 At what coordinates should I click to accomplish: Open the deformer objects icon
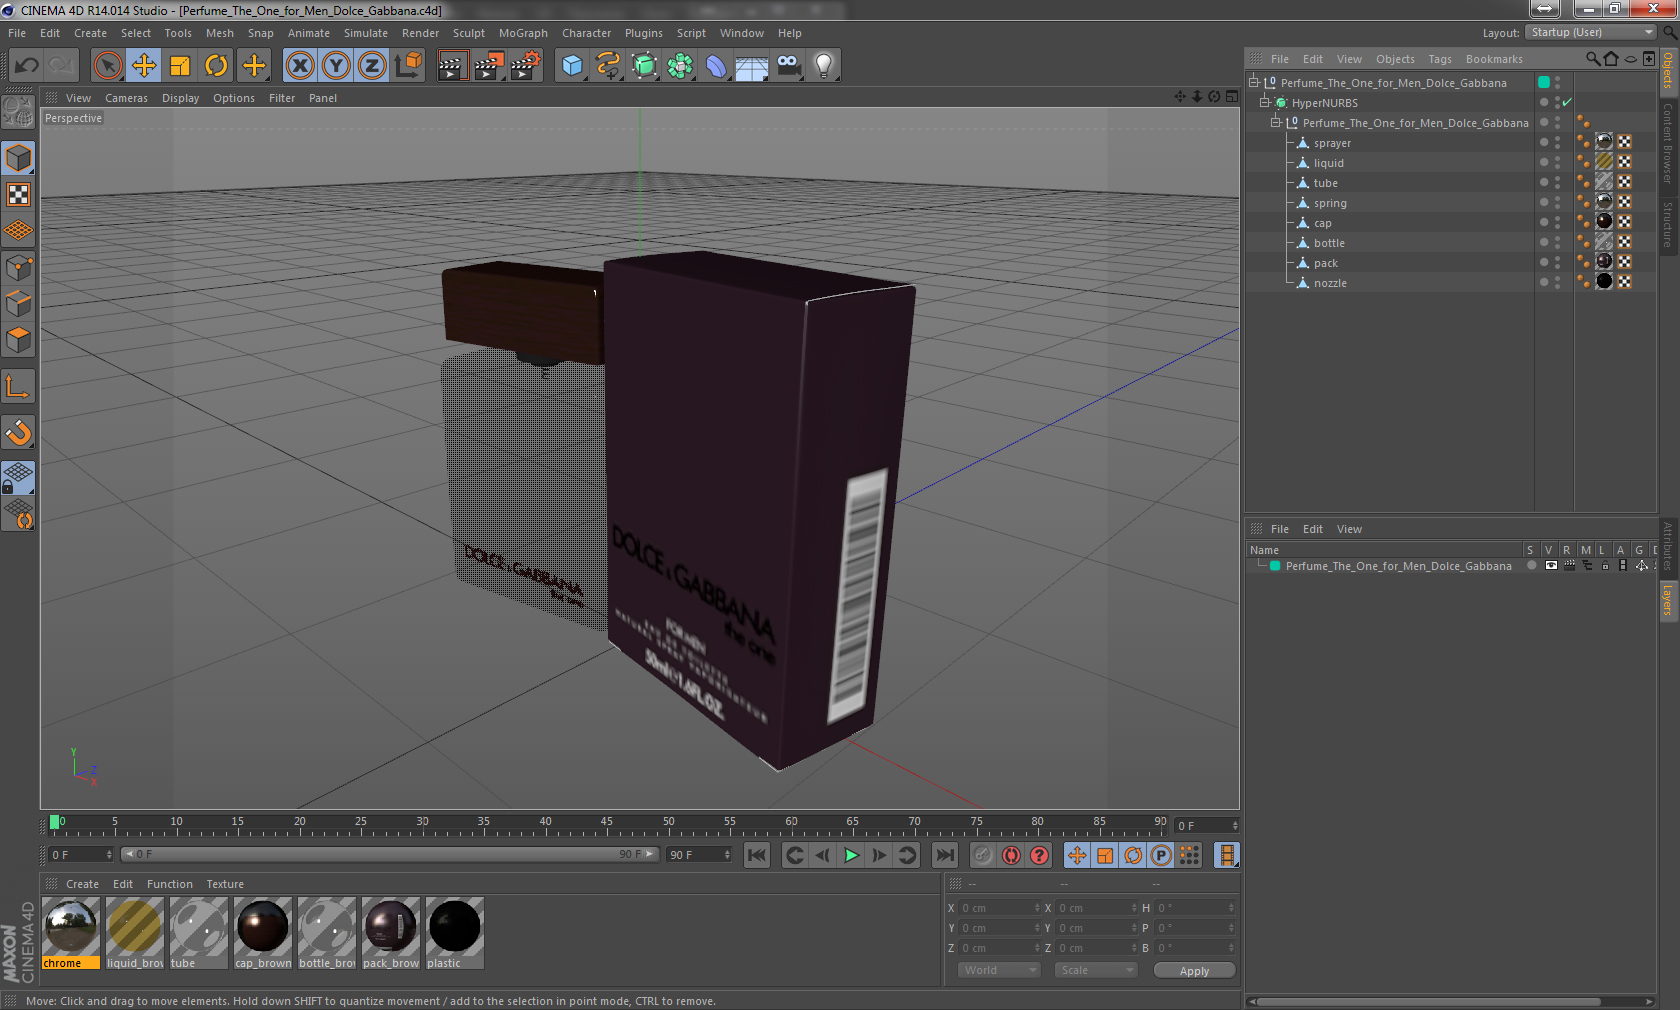click(x=716, y=66)
